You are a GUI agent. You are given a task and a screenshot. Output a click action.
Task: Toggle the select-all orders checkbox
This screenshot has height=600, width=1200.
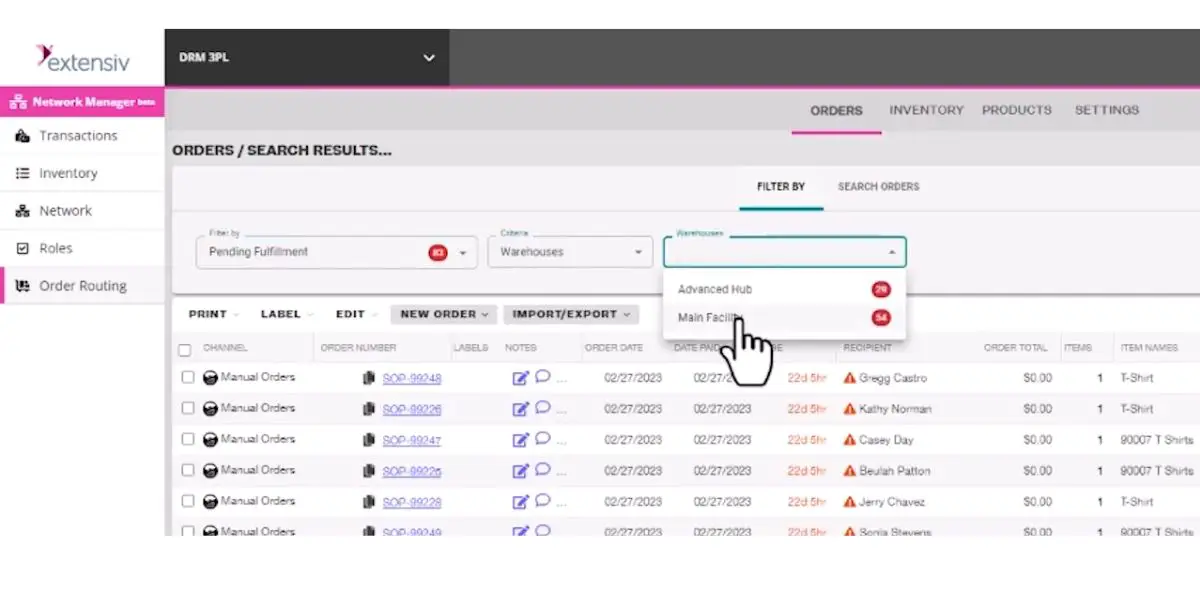pyautogui.click(x=184, y=350)
